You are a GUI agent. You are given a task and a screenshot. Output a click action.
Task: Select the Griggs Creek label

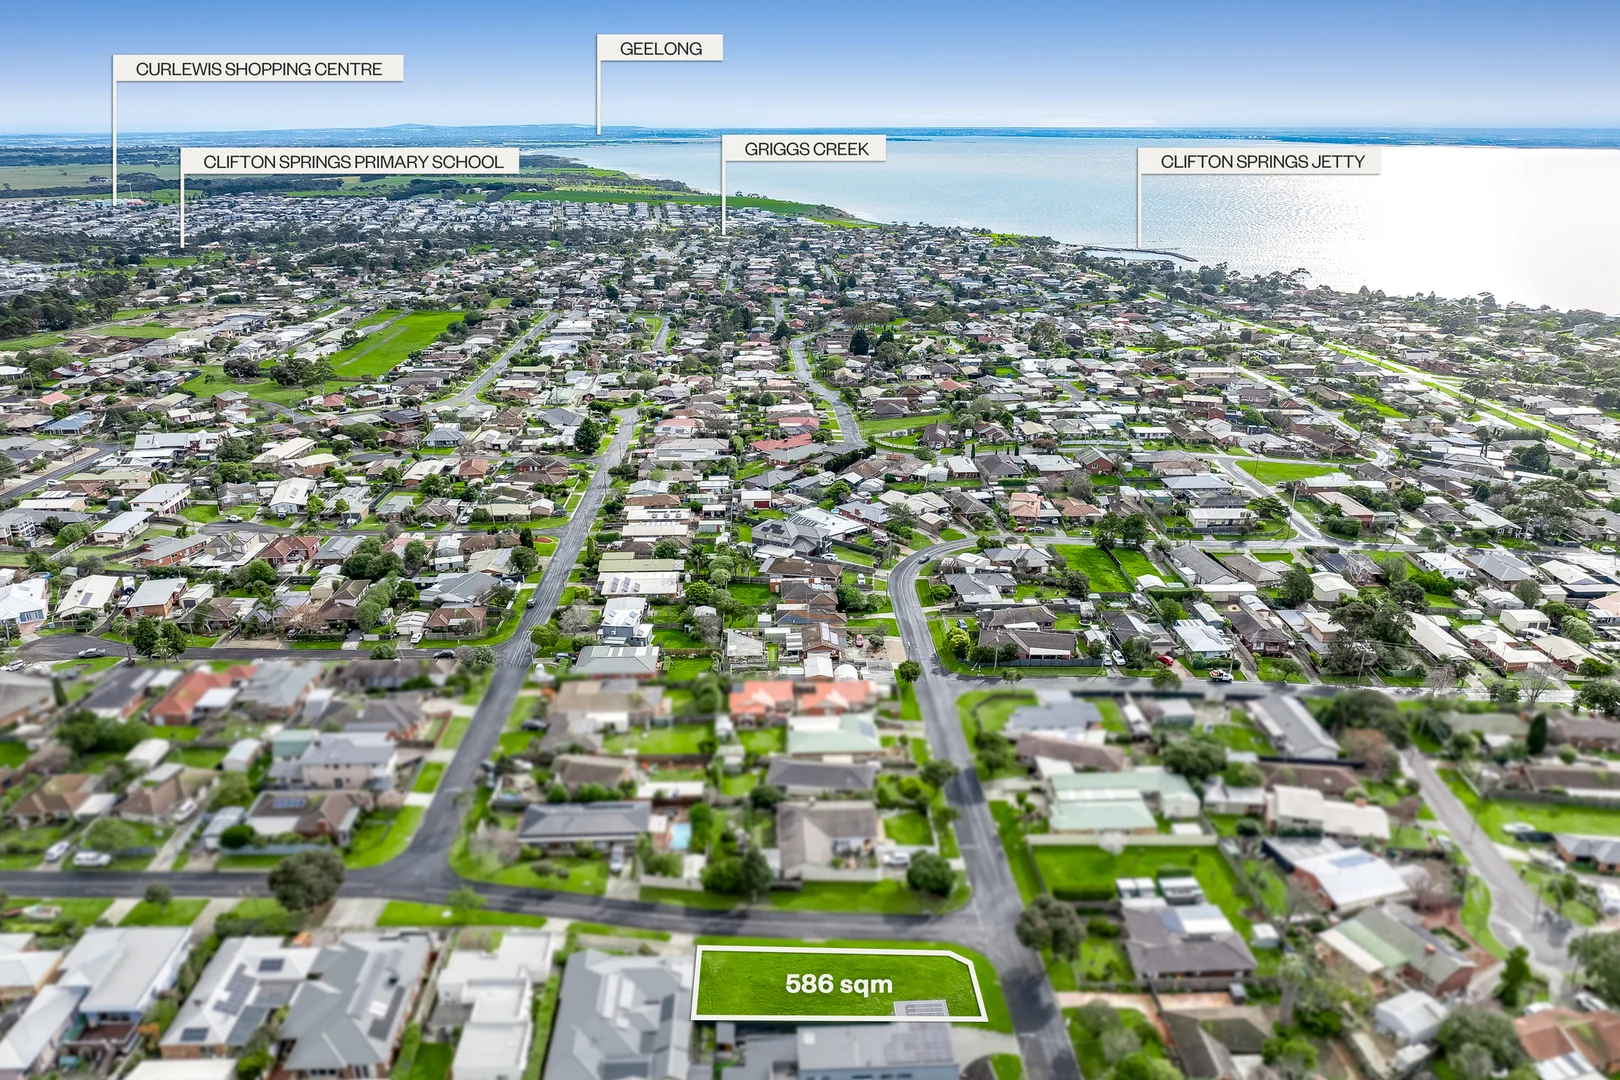coord(806,149)
